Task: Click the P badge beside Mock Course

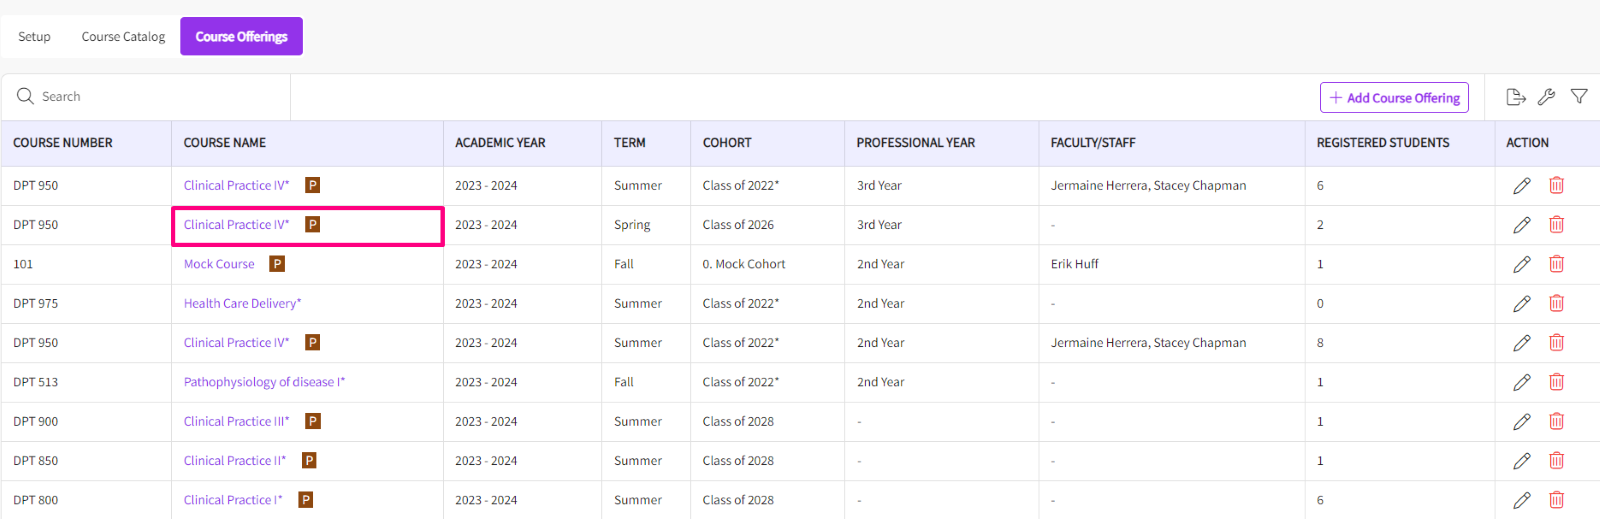Action: (x=278, y=264)
